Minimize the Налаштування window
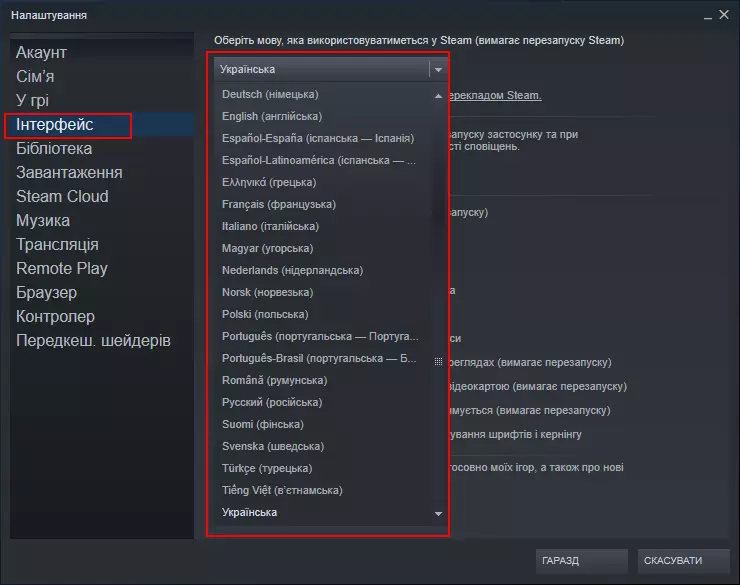Image resolution: width=740 pixels, height=585 pixels. (x=707, y=16)
